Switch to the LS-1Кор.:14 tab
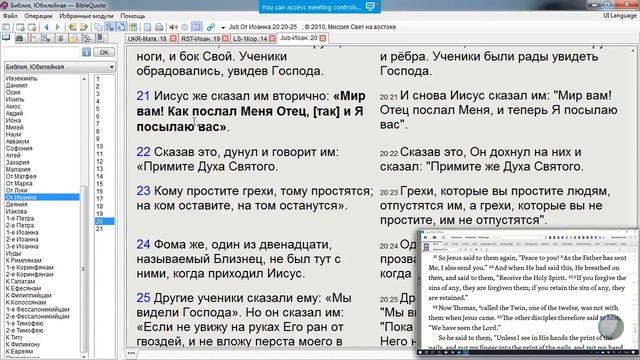Viewport: 640px width, 360px height. 250,38
